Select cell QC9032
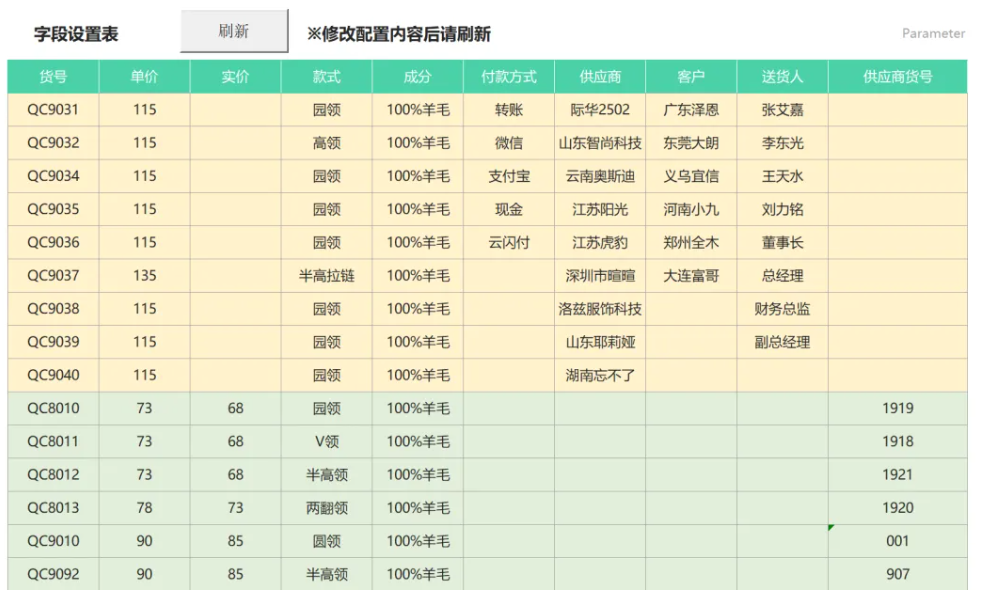The image size is (981, 598). (53, 143)
